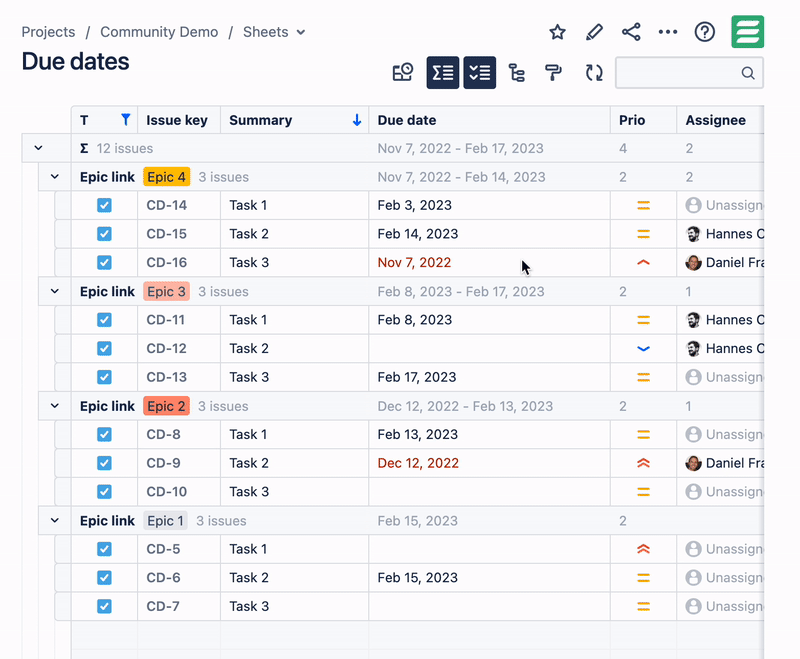Image resolution: width=800 pixels, height=659 pixels.
Task: Click the orange Epic 4 label swatch
Action: point(166,176)
